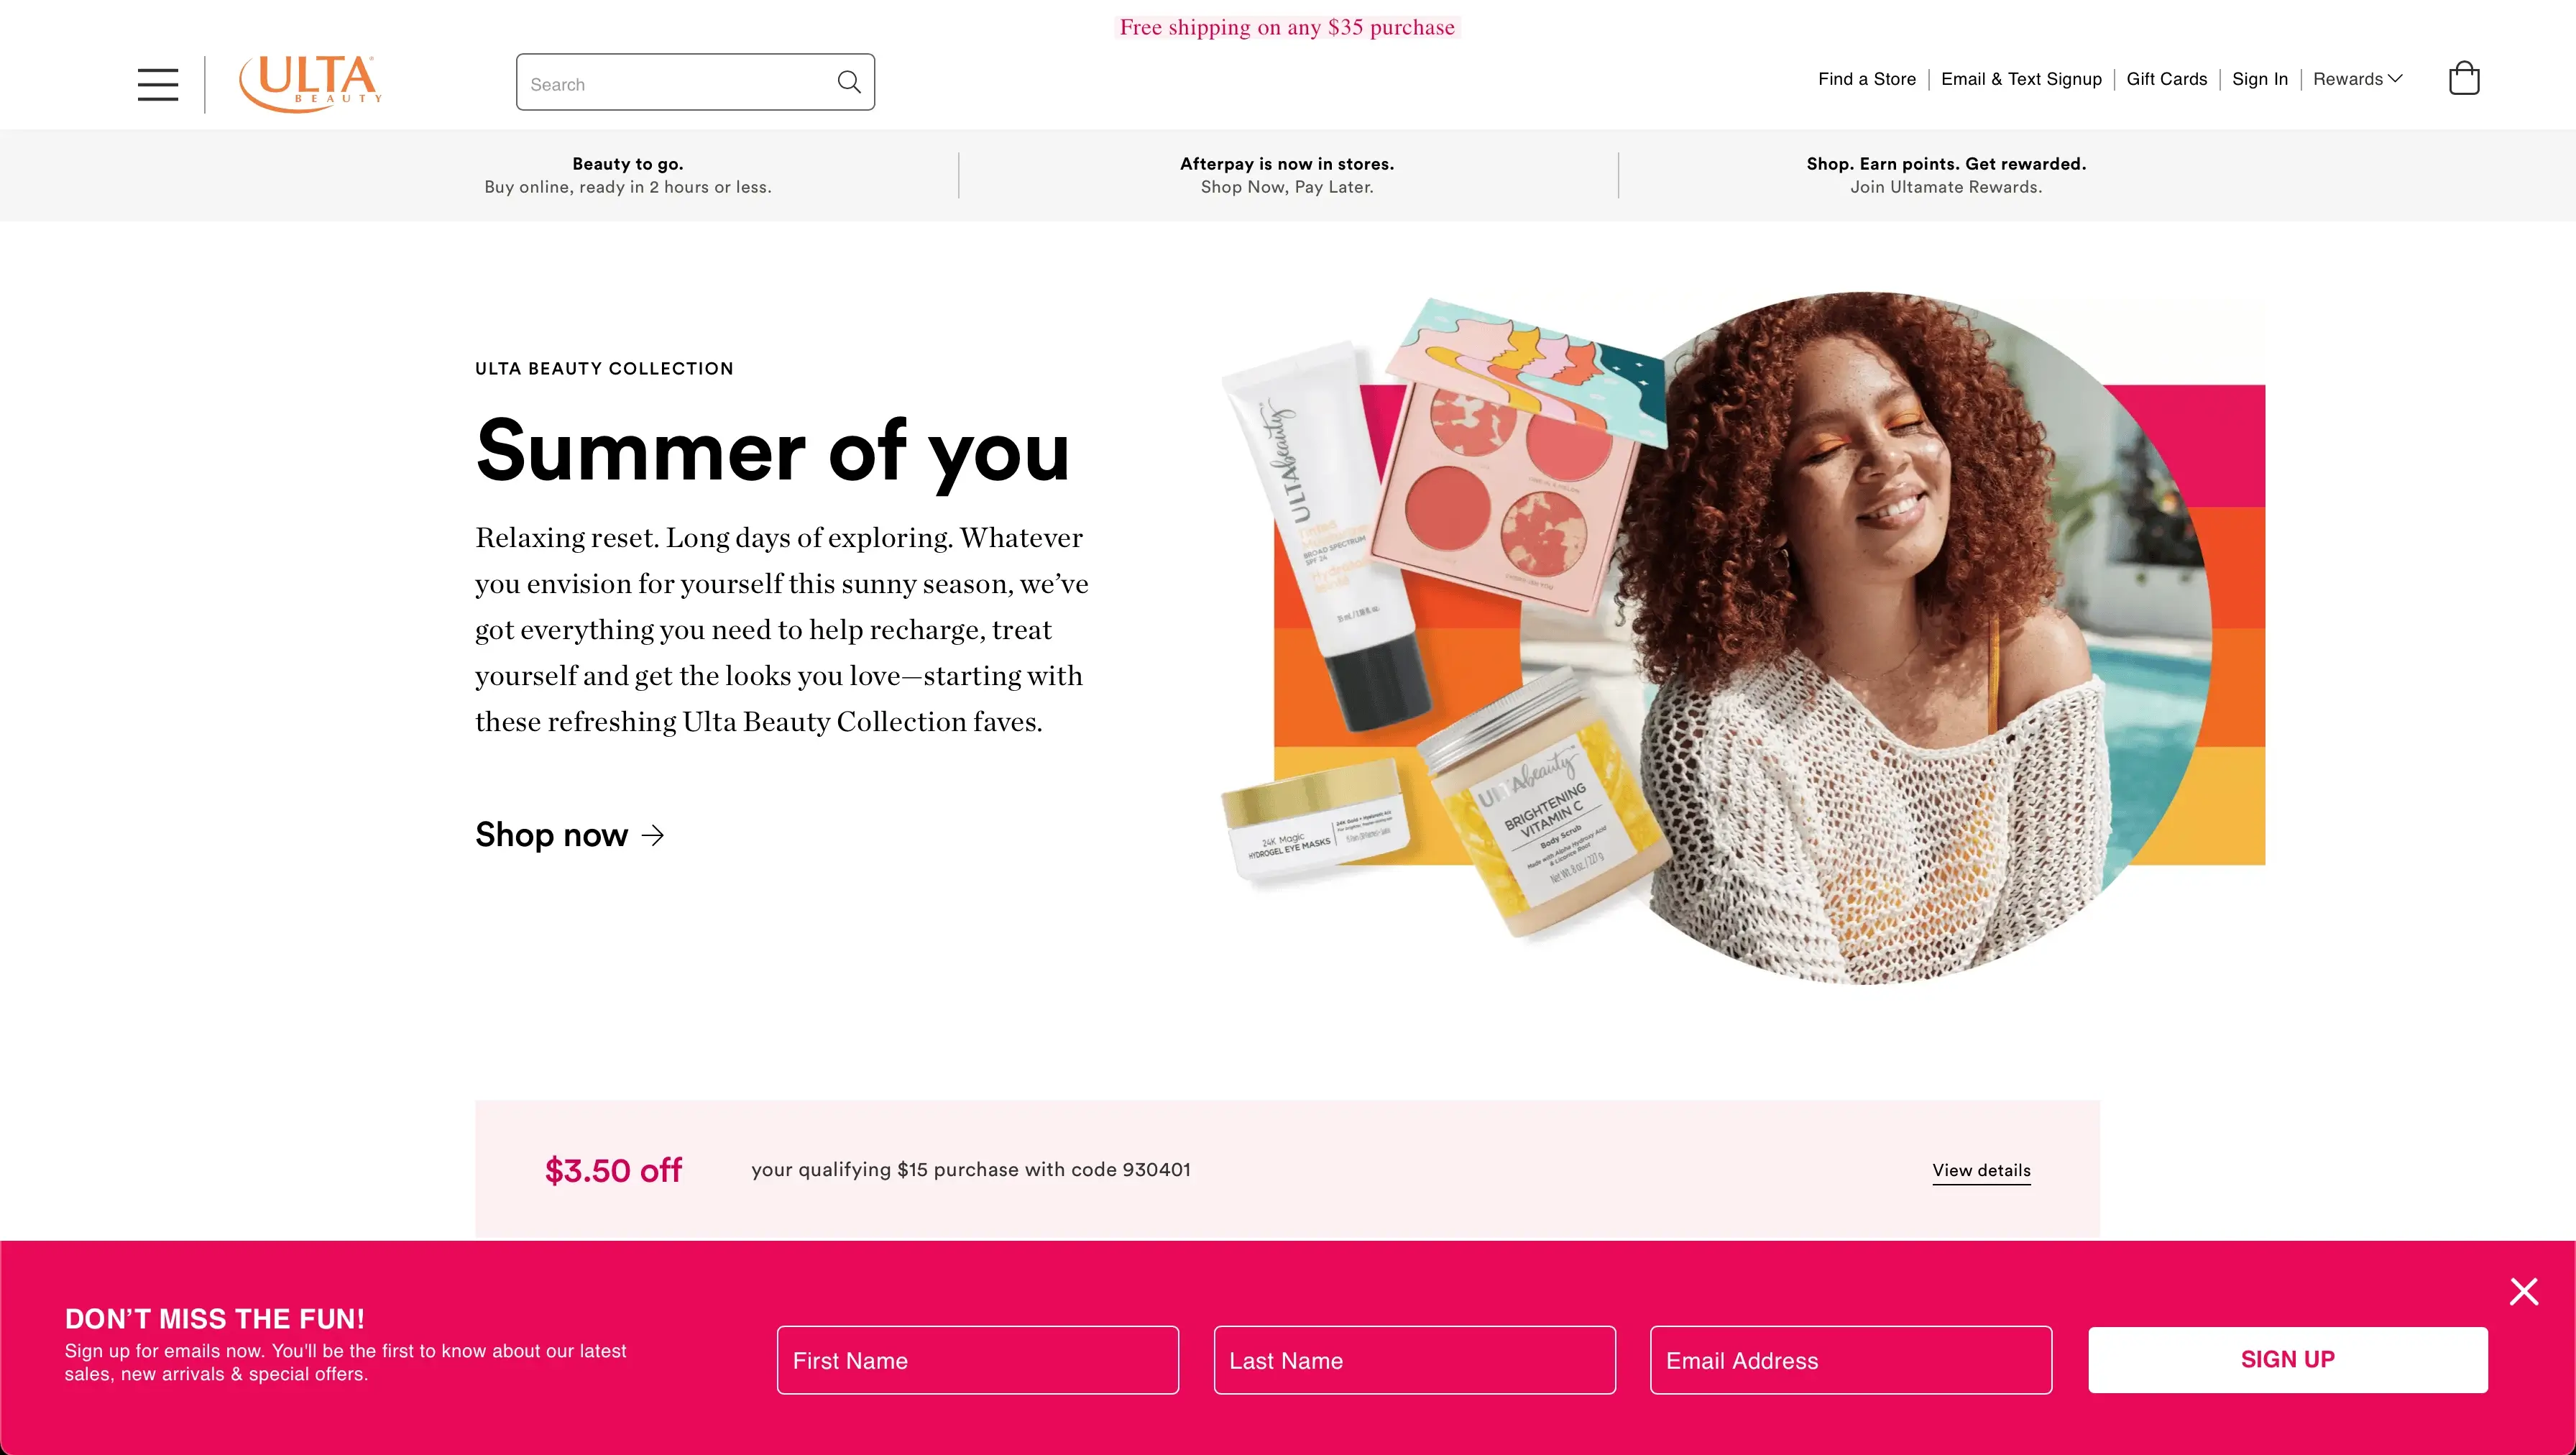The height and width of the screenshot is (1455, 2576).
Task: Click the Summer of you hero image
Action: click(1743, 638)
